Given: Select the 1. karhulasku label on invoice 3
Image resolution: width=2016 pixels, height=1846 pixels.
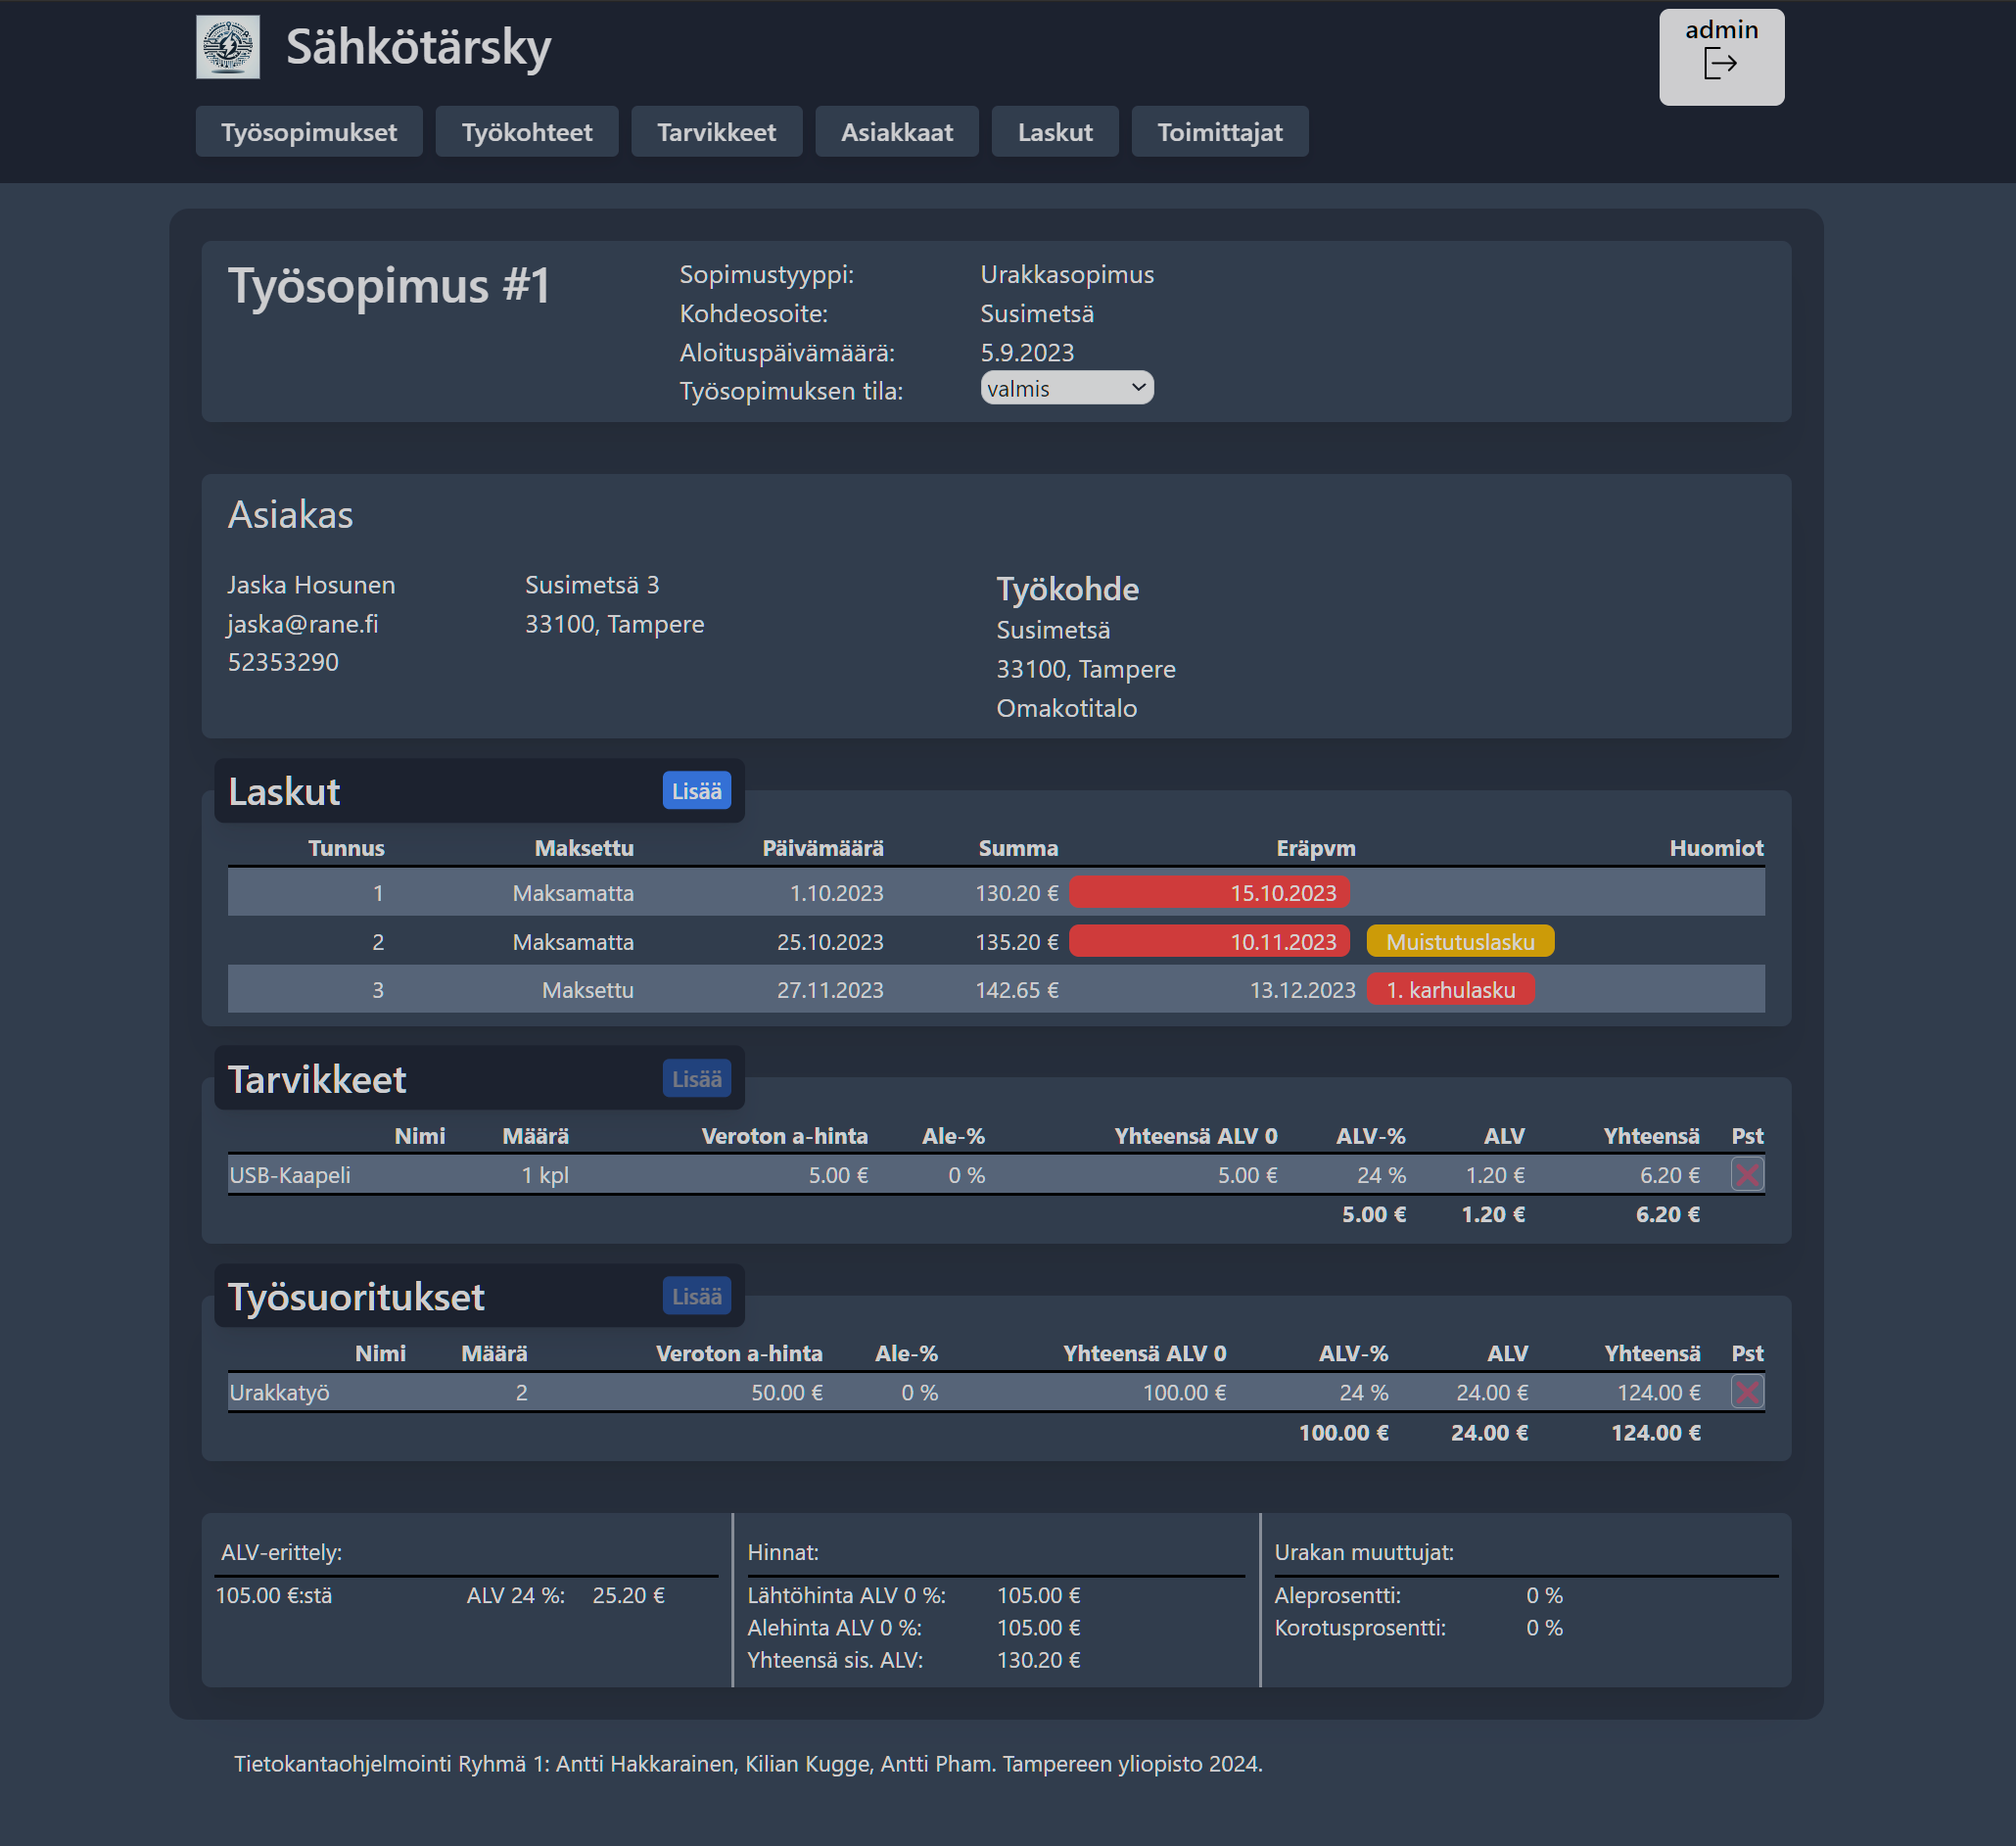Looking at the screenshot, I should tap(1450, 989).
